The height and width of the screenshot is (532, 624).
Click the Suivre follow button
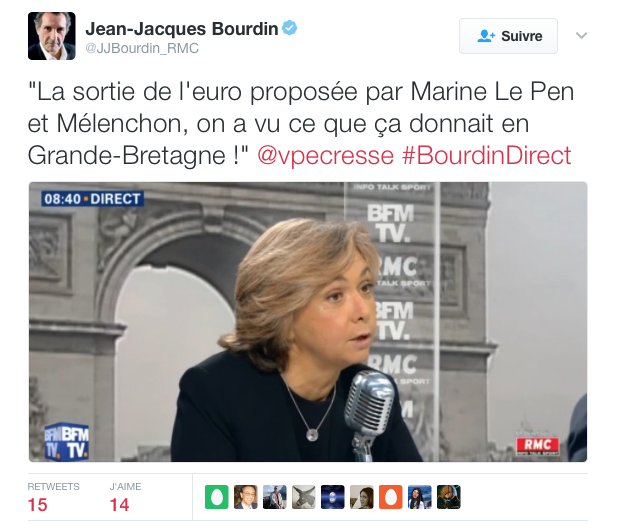(x=508, y=36)
